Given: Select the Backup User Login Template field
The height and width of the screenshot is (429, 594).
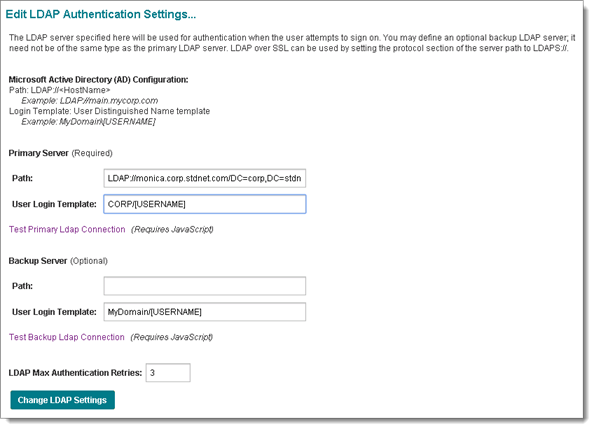Looking at the screenshot, I should tap(205, 312).
